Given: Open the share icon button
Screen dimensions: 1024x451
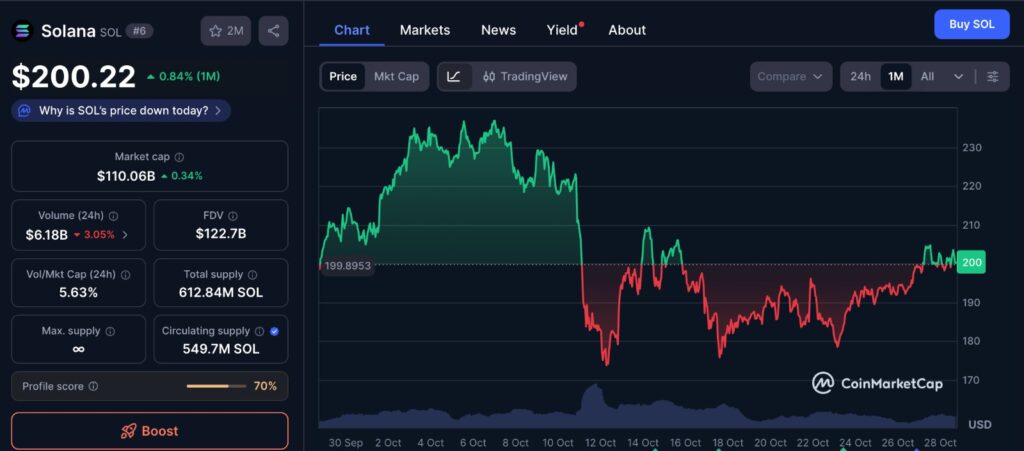Looking at the screenshot, I should pos(274,31).
